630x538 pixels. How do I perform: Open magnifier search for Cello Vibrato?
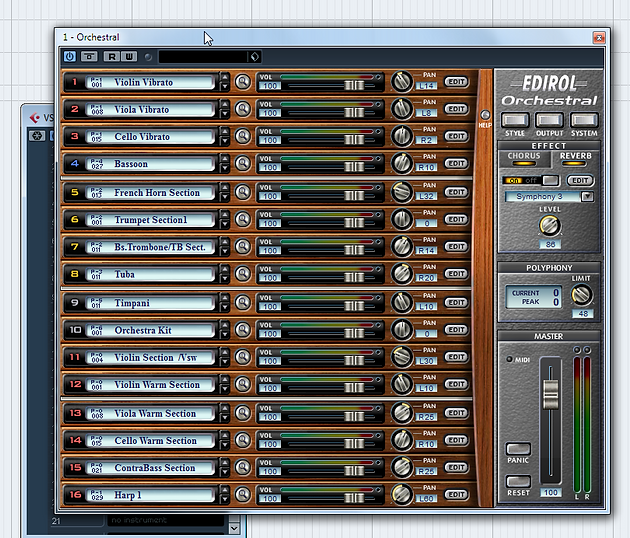(243, 136)
